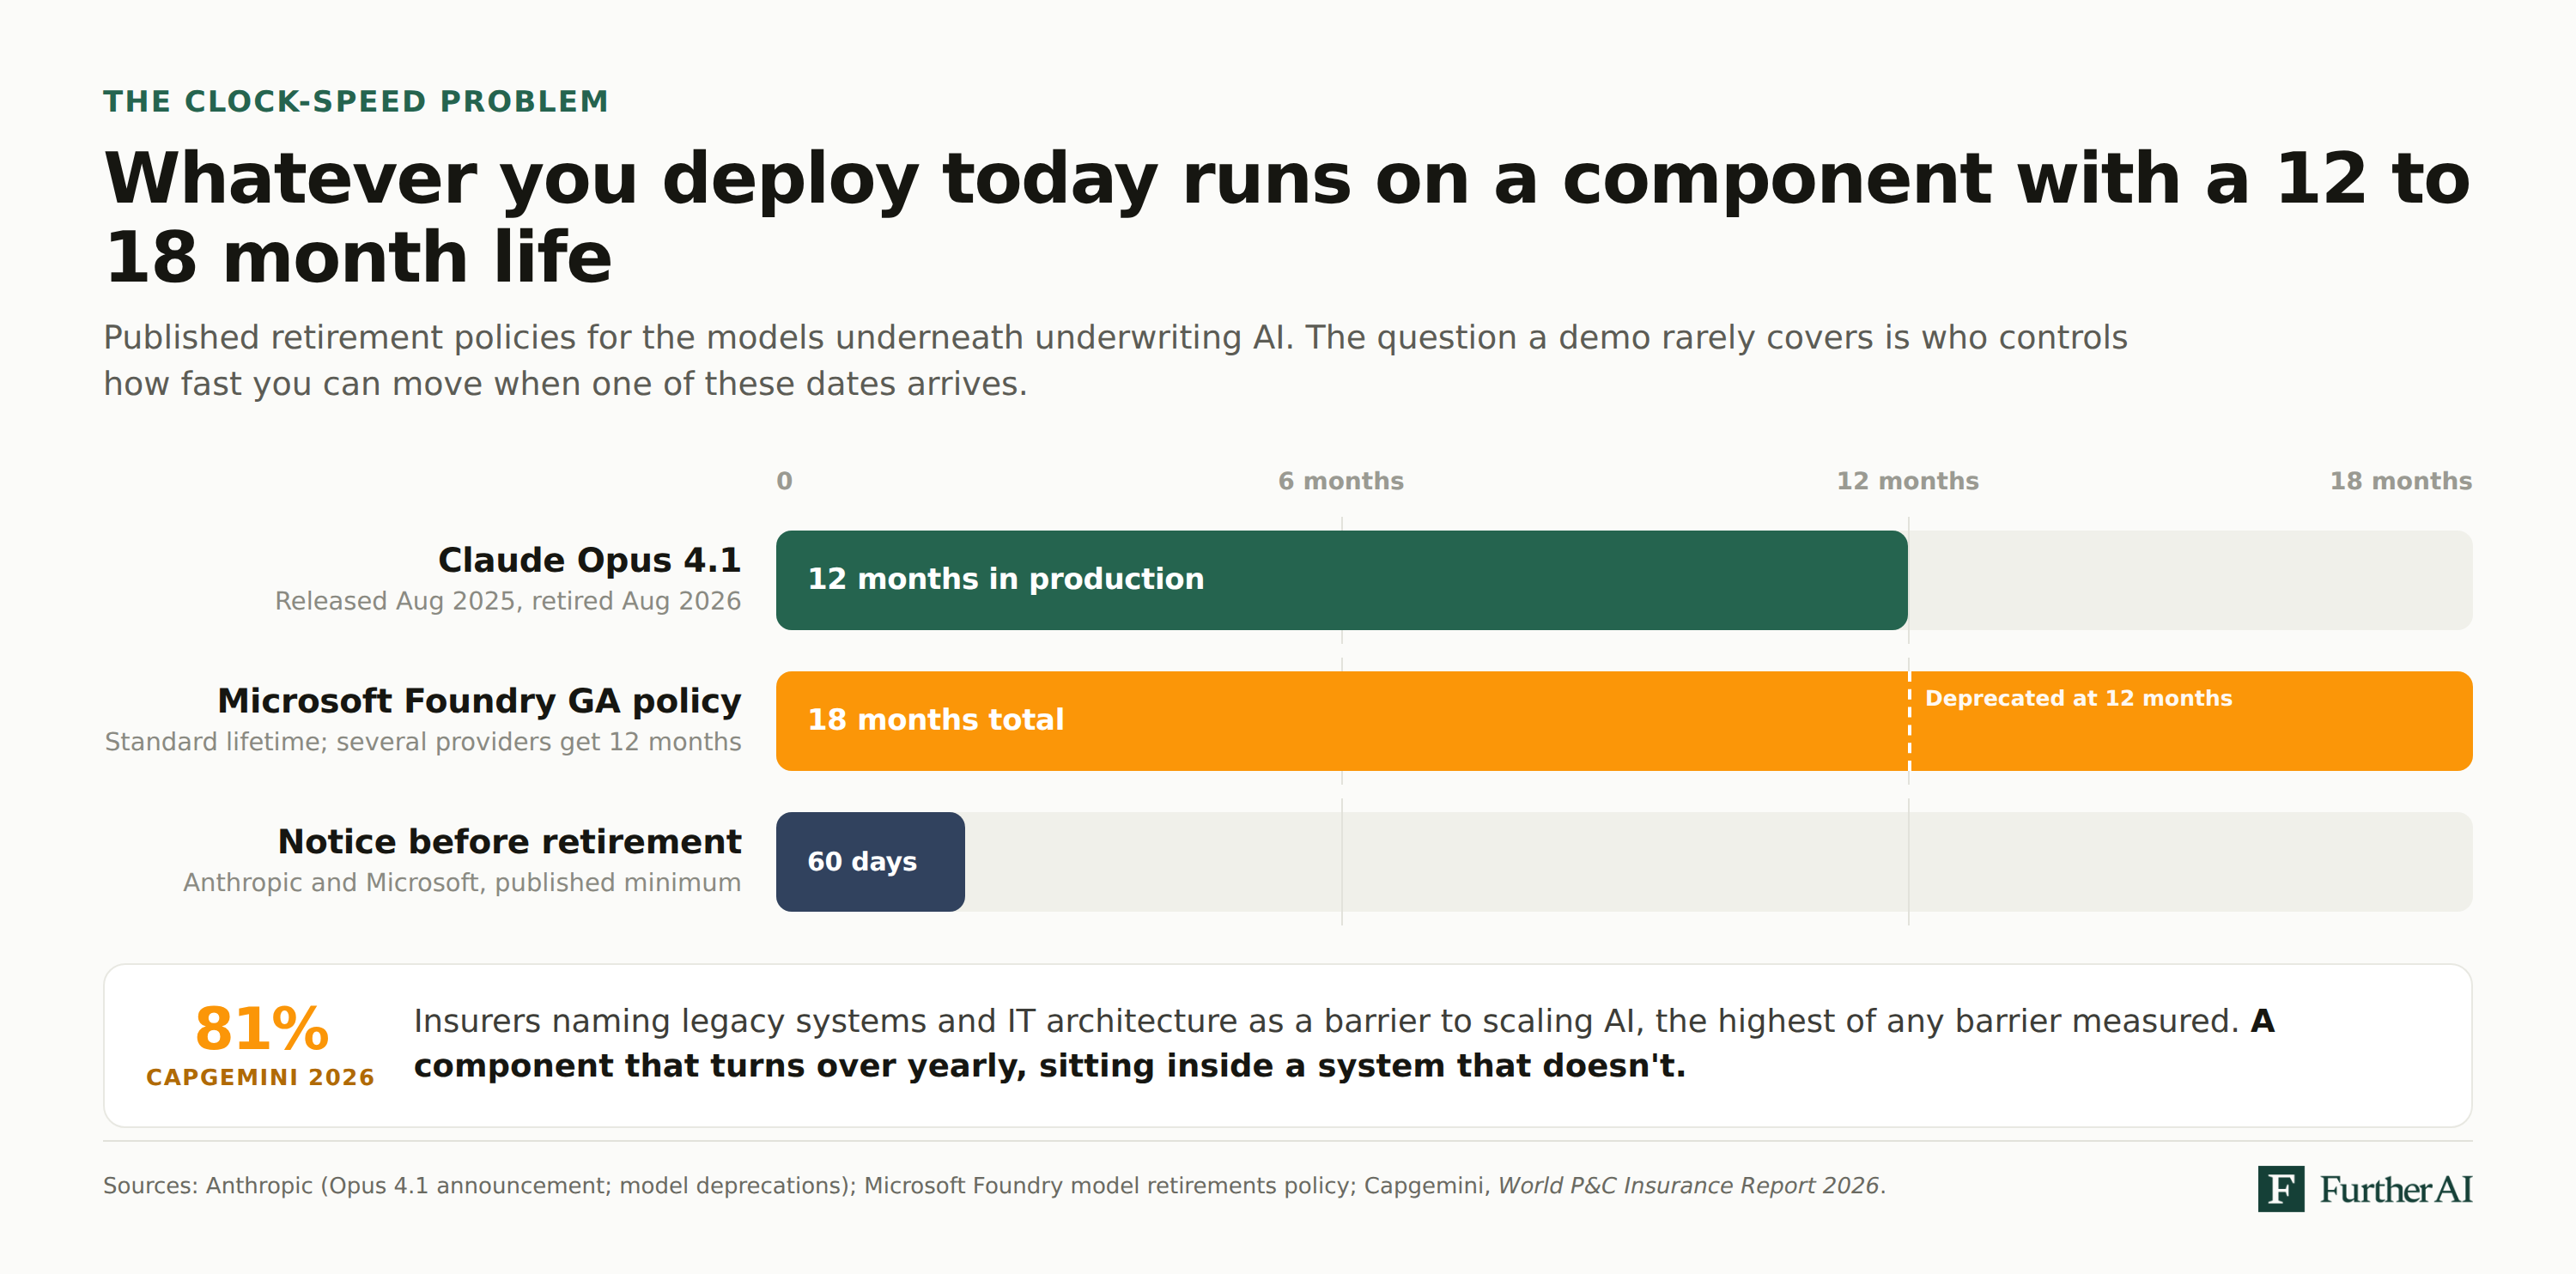2576x1274 pixels.
Task: Click the bold text 'component that turns over yearly'
Action: (x=720, y=1066)
